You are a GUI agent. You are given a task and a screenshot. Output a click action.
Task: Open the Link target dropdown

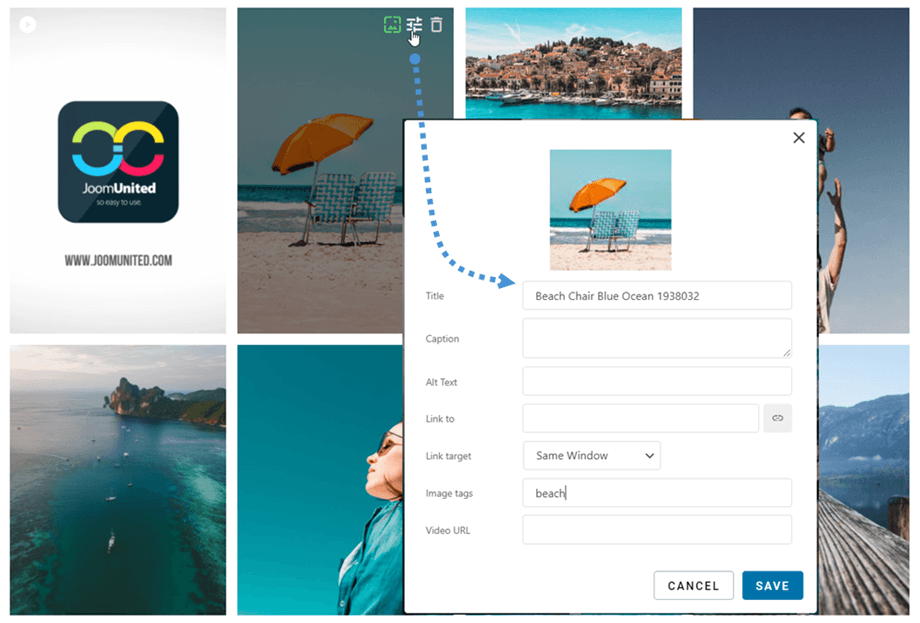(x=591, y=456)
